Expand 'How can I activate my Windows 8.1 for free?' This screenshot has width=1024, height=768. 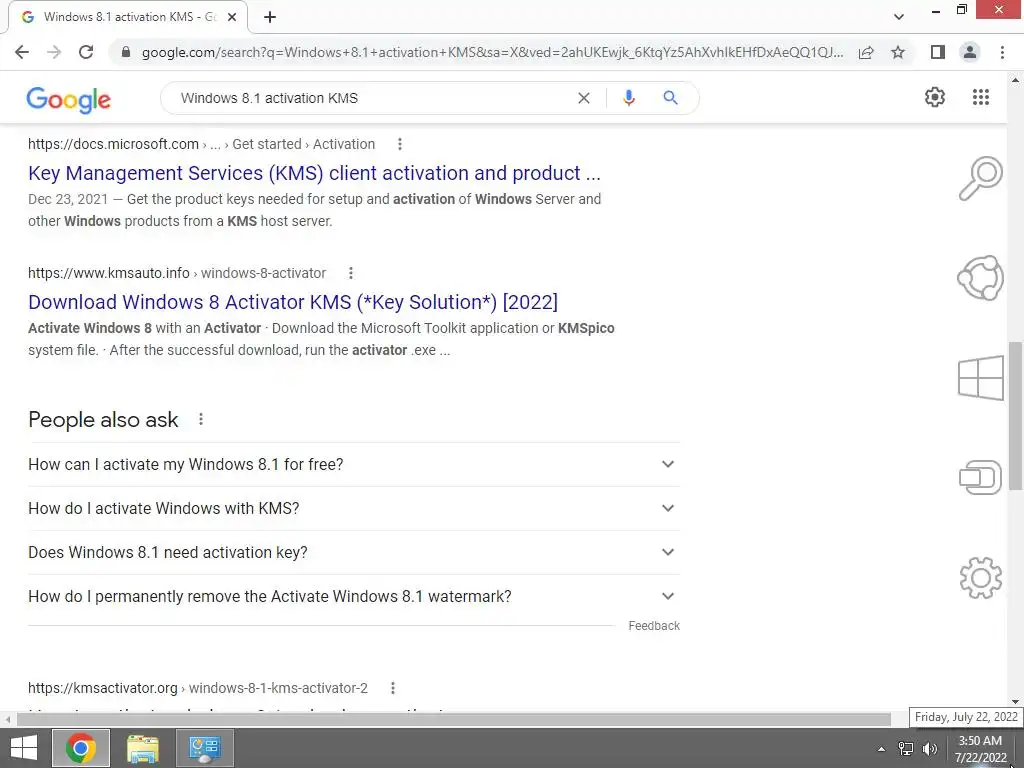click(x=354, y=464)
